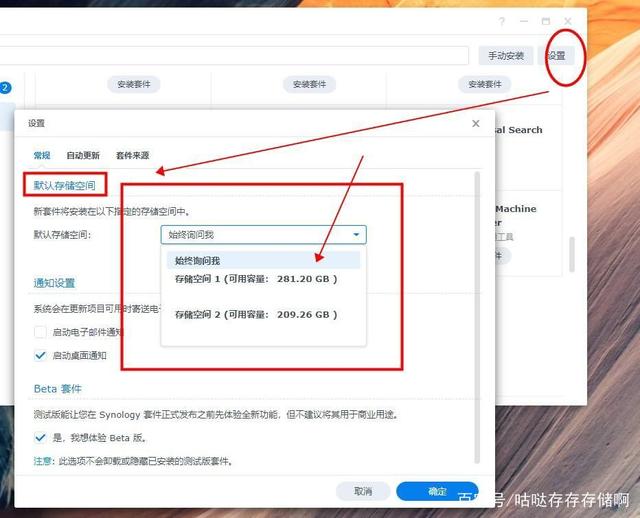The width and height of the screenshot is (640, 518).
Task: Click 取消 to cancel settings
Action: [363, 491]
